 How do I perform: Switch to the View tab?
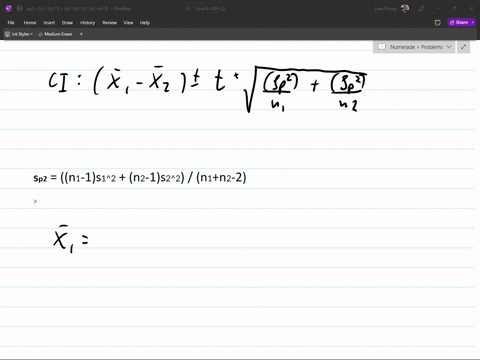coord(128,23)
